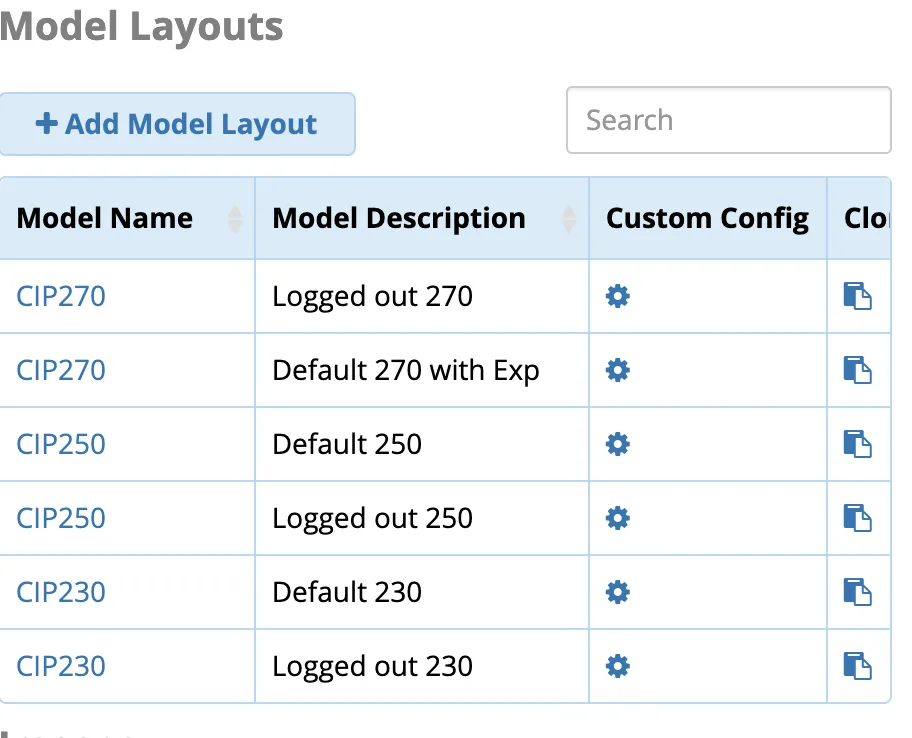Select the 'Logged out 230' description cell
The image size is (912, 738).
pos(422,666)
